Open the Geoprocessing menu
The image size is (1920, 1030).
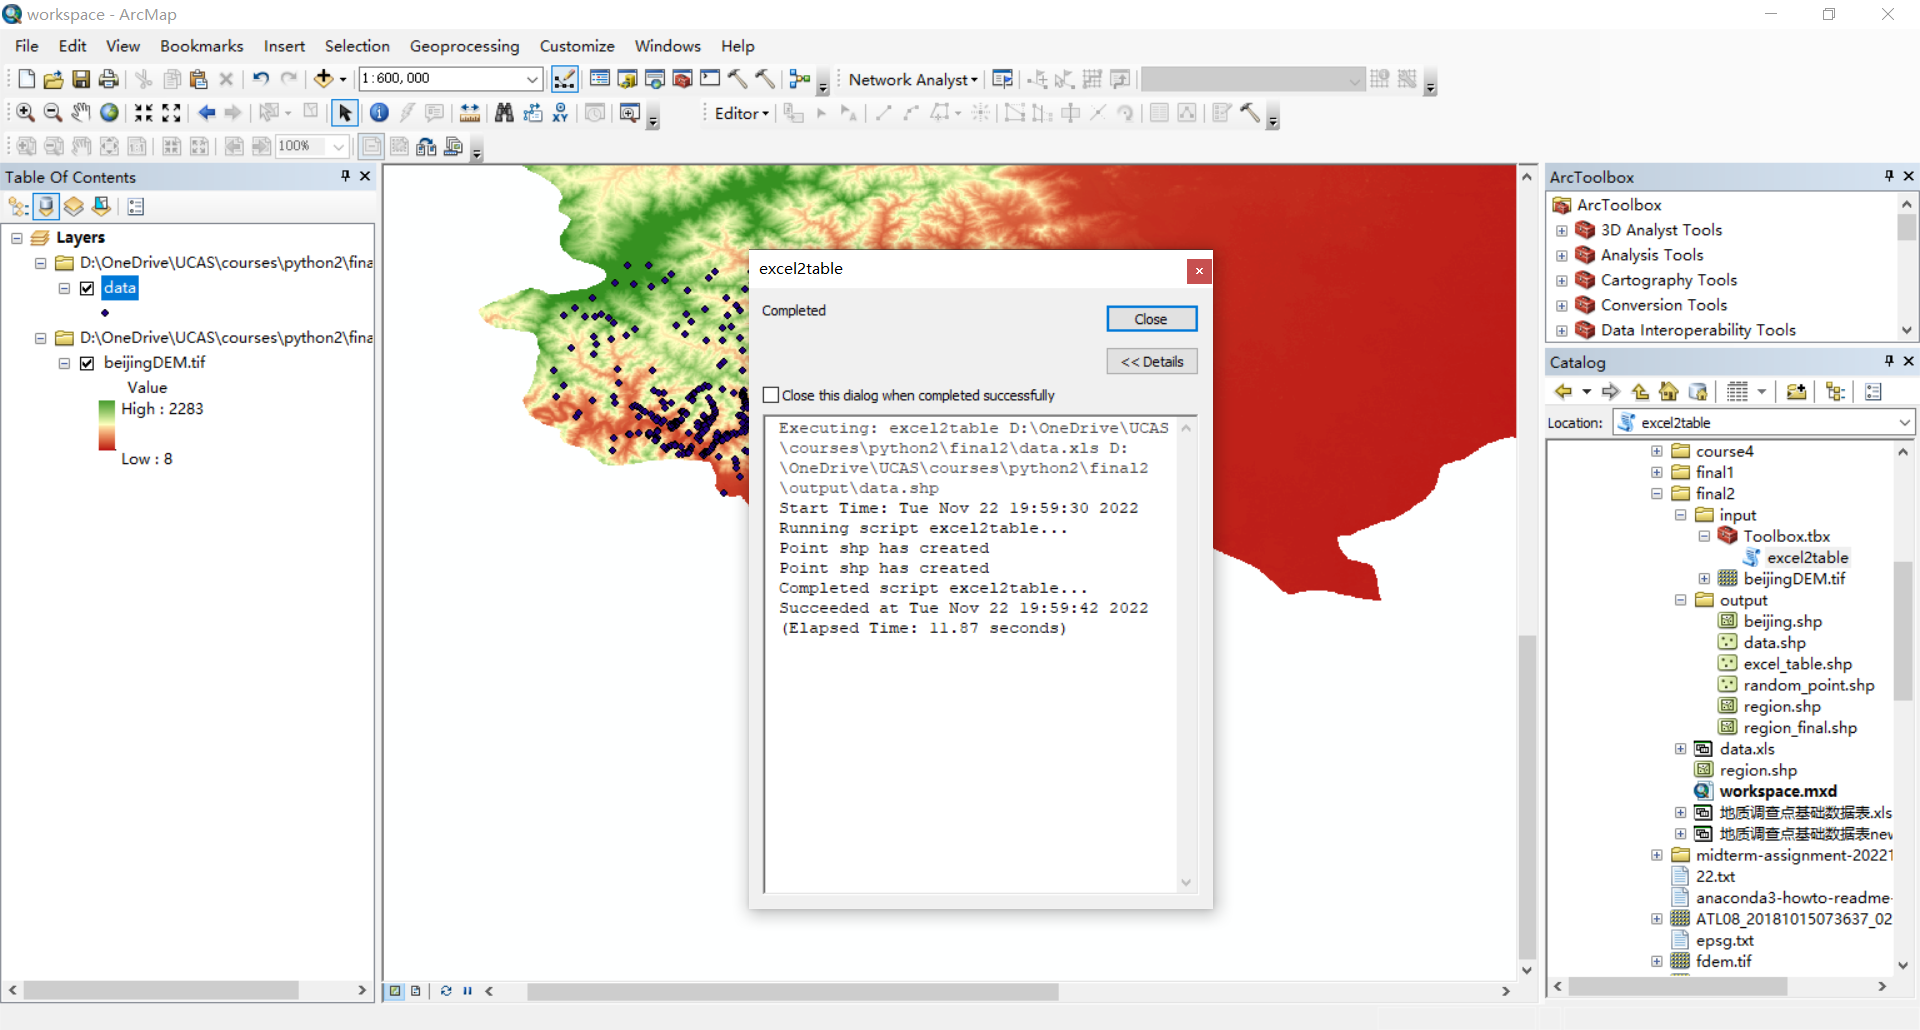pos(464,46)
